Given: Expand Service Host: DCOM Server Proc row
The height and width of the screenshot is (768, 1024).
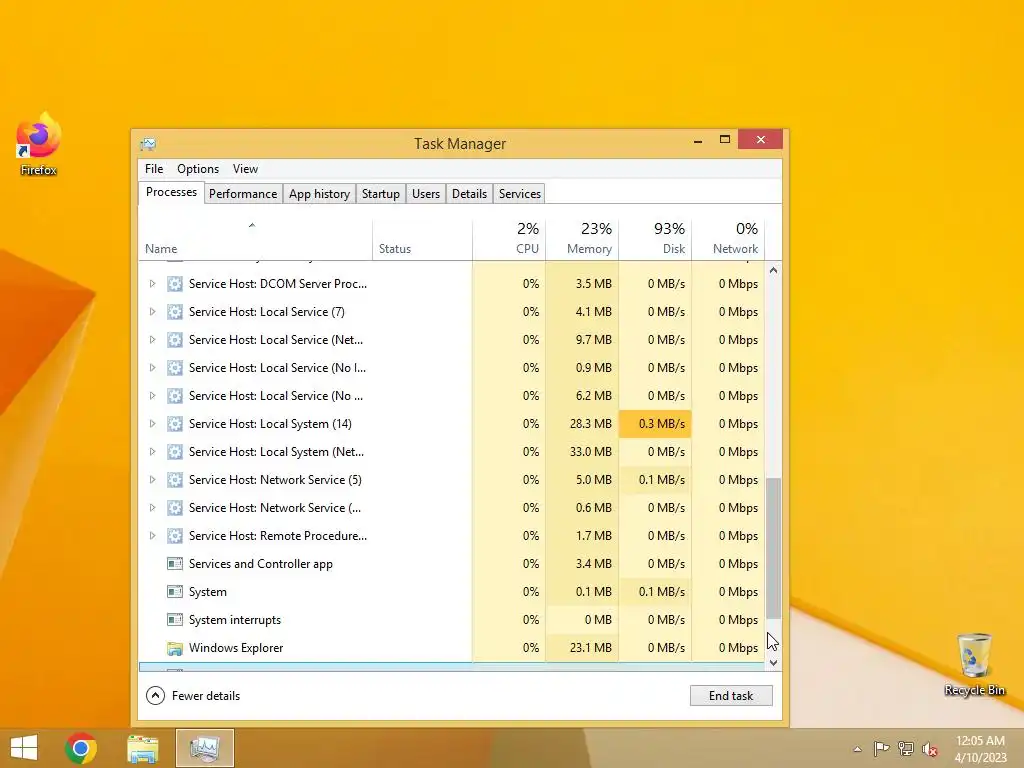Looking at the screenshot, I should coord(152,284).
